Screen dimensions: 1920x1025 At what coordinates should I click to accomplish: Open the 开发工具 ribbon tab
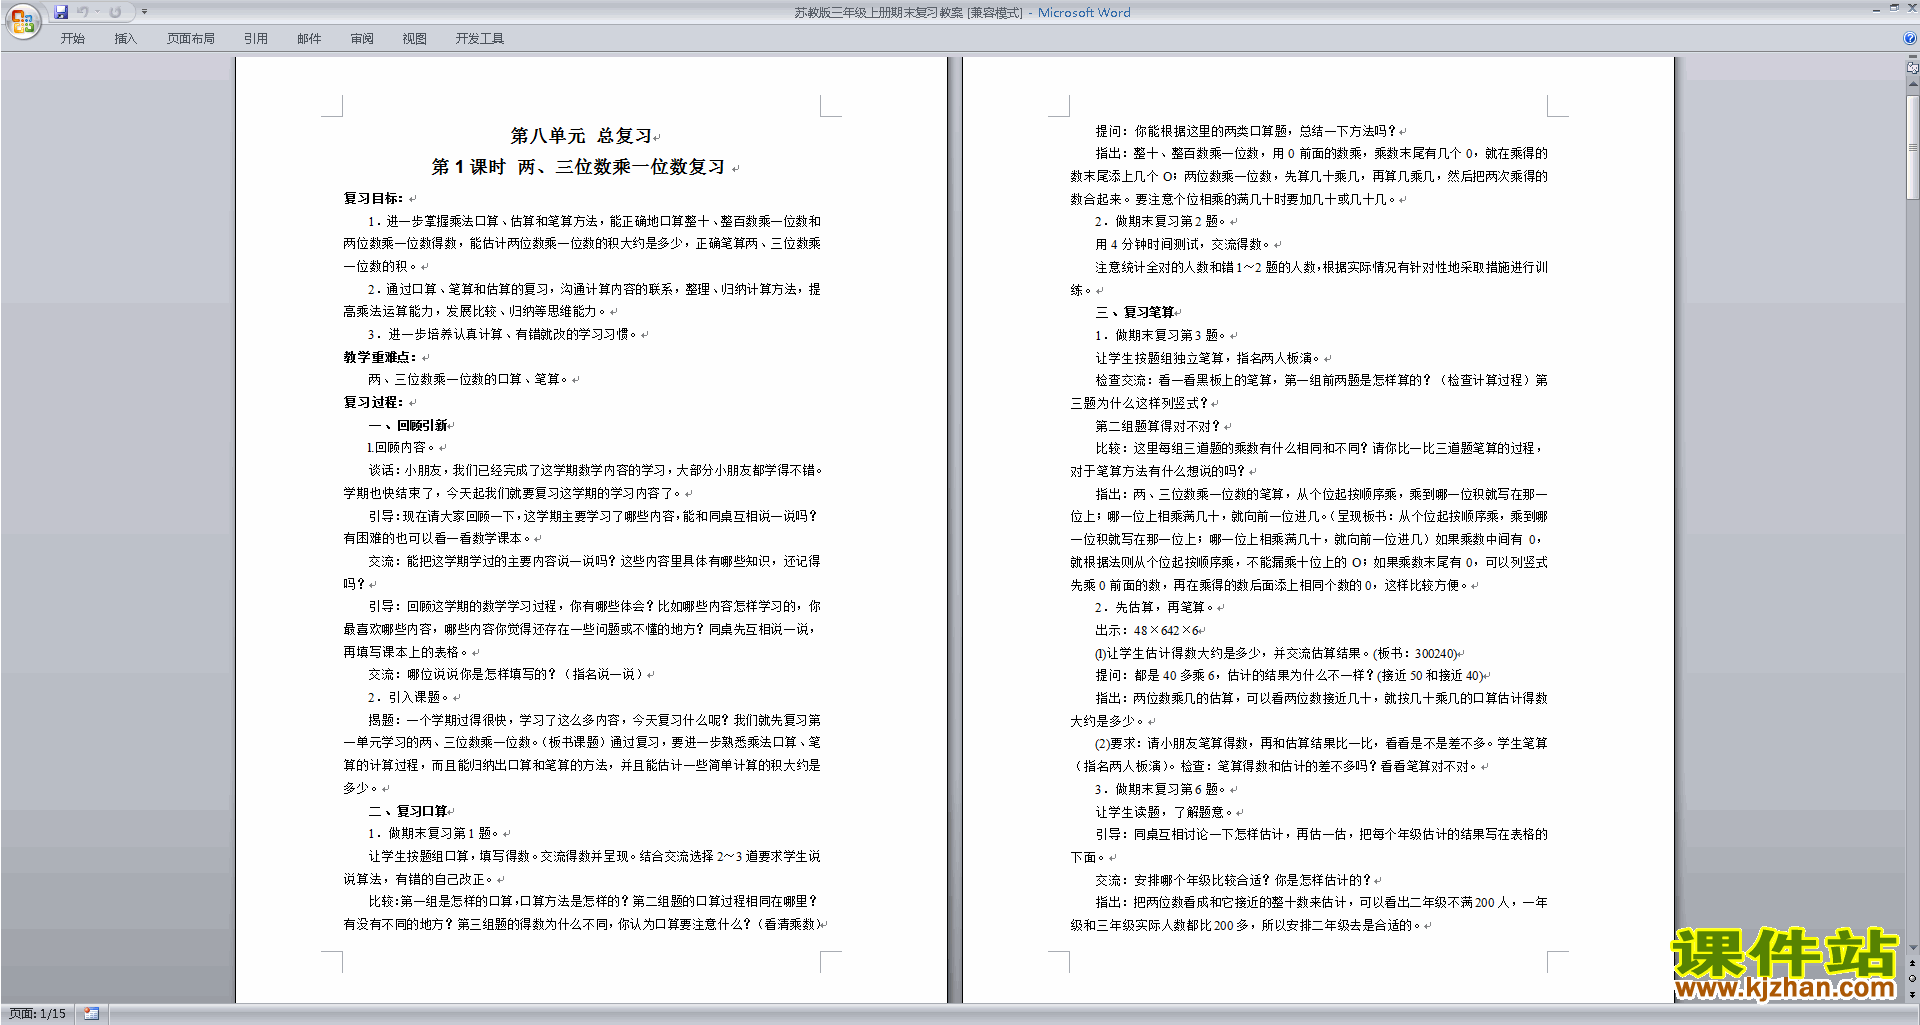(480, 39)
